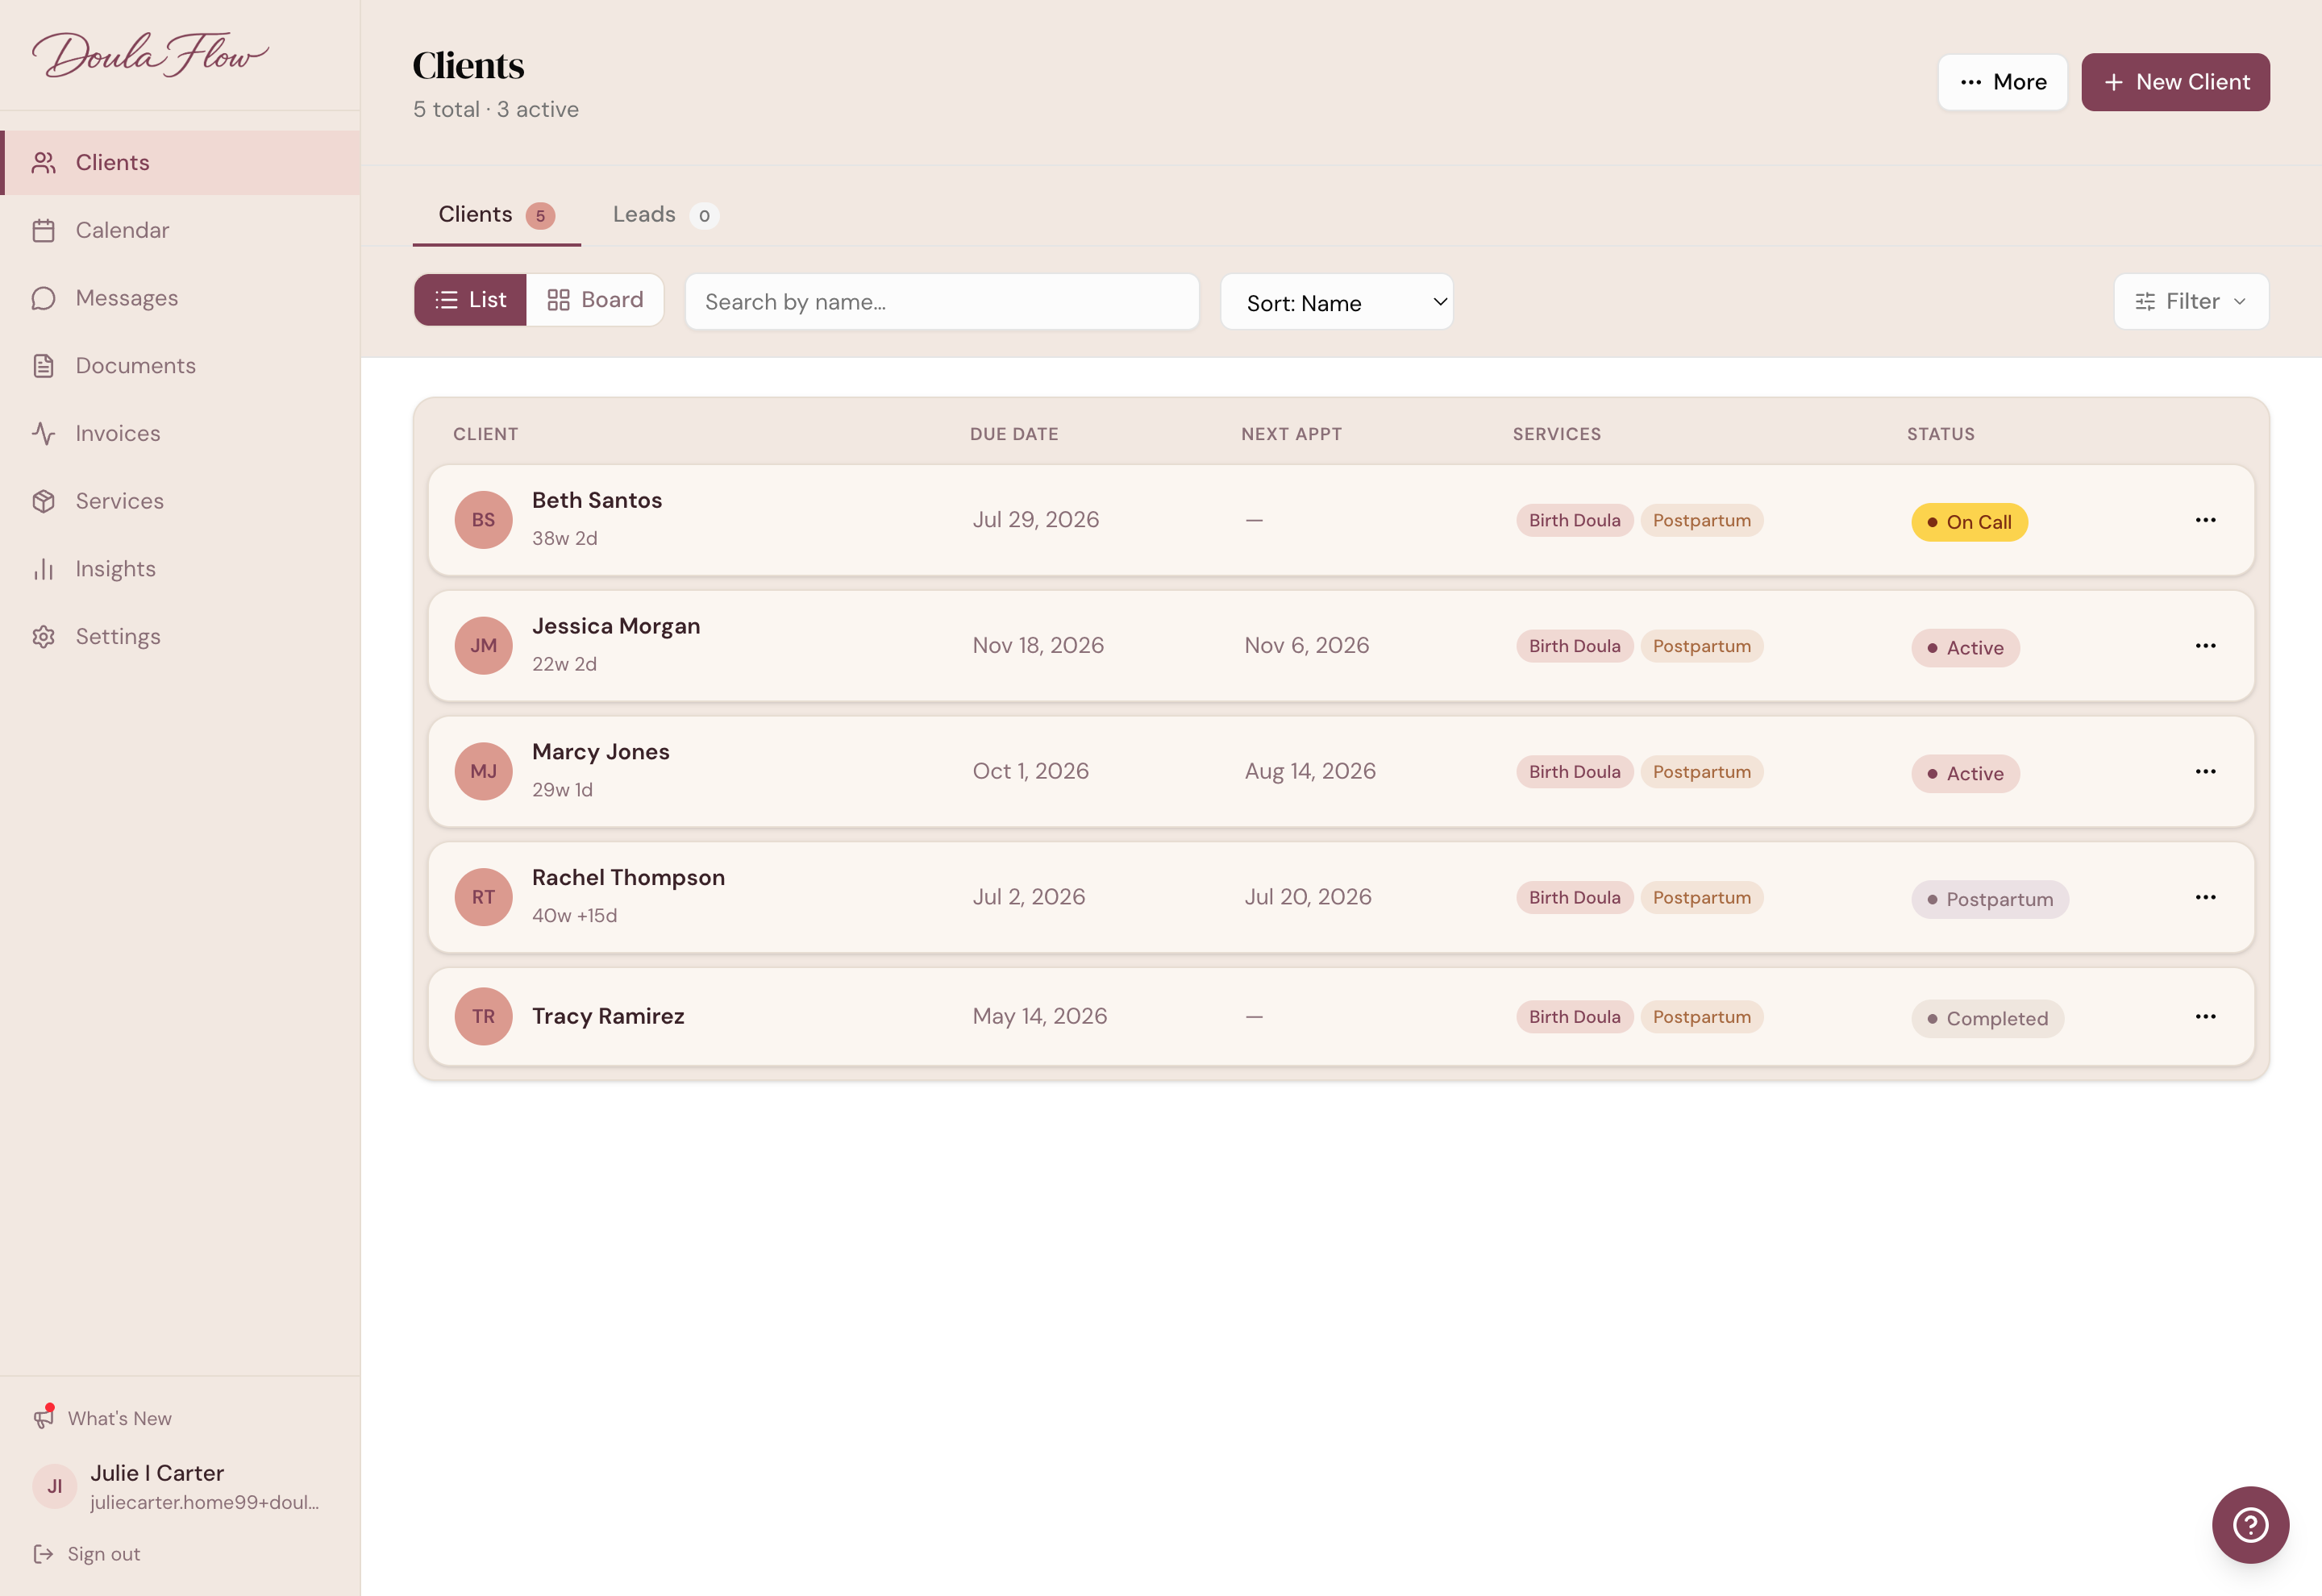Open the Calendar sidebar item
Image resolution: width=2322 pixels, height=1596 pixels.
(180, 230)
